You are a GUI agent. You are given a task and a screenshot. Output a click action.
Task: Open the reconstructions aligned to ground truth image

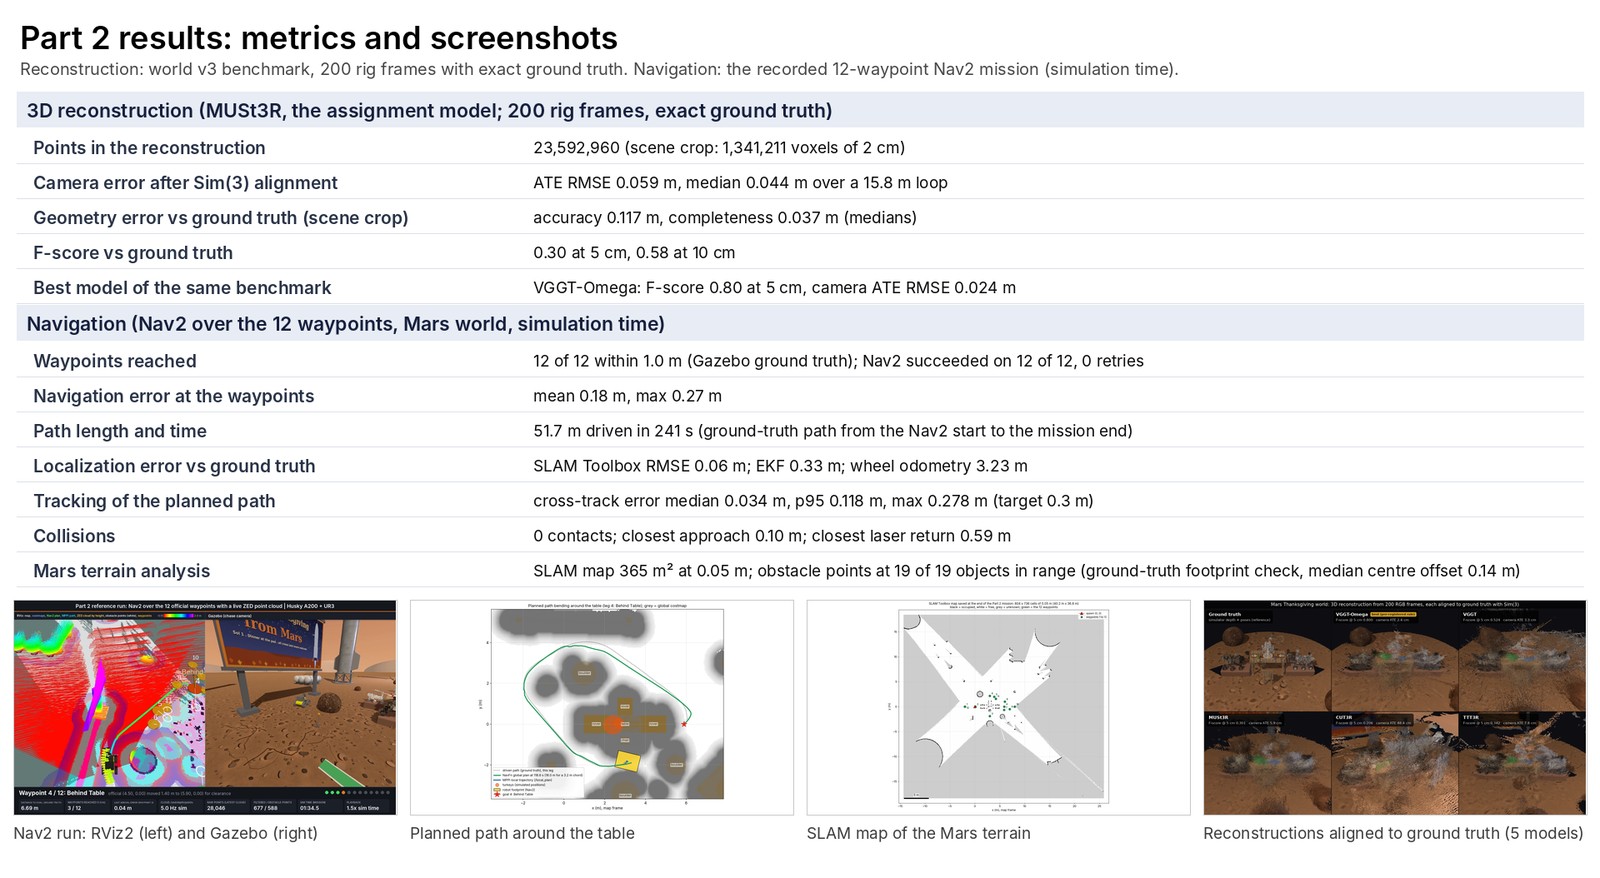click(1395, 707)
